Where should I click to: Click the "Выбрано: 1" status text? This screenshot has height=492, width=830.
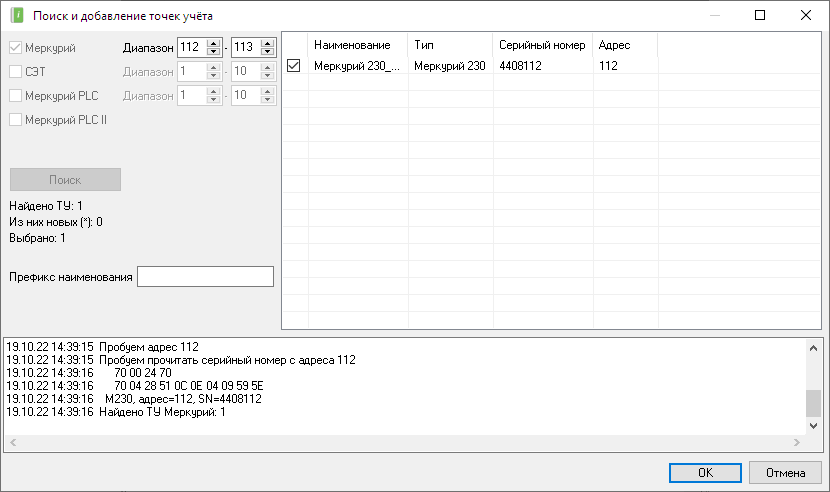pos(37,238)
